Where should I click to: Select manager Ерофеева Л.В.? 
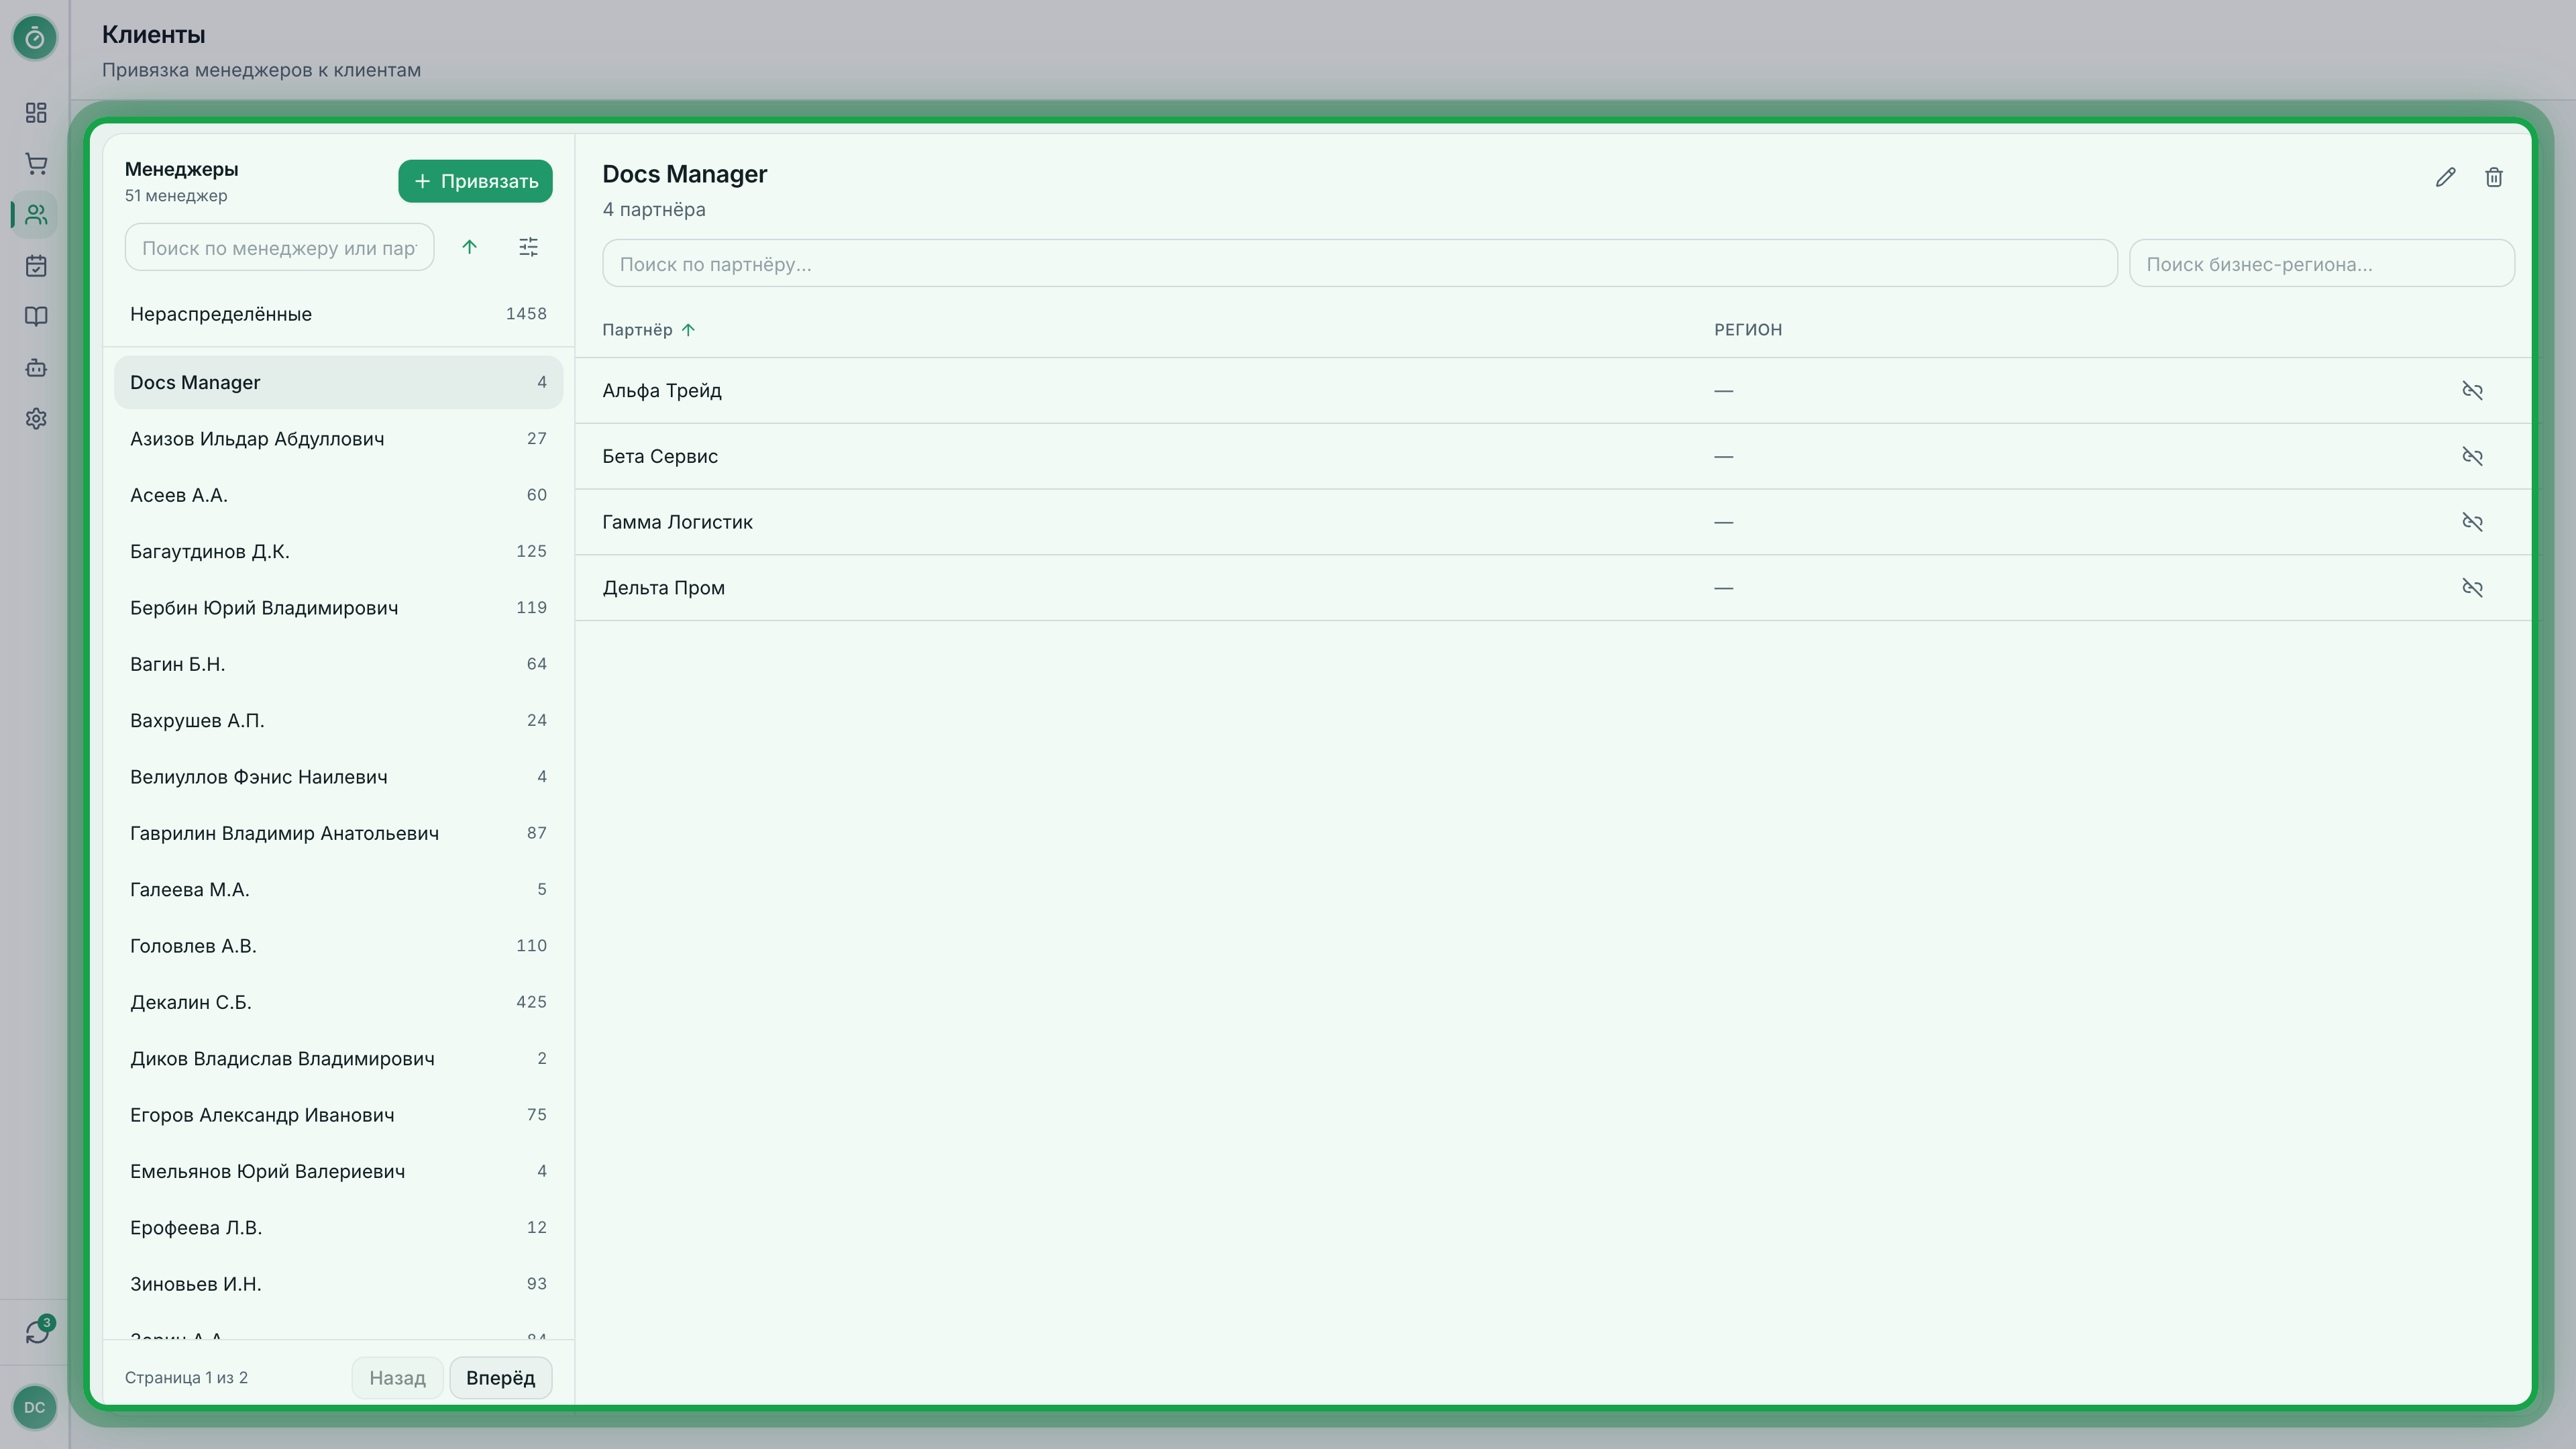(338, 1227)
